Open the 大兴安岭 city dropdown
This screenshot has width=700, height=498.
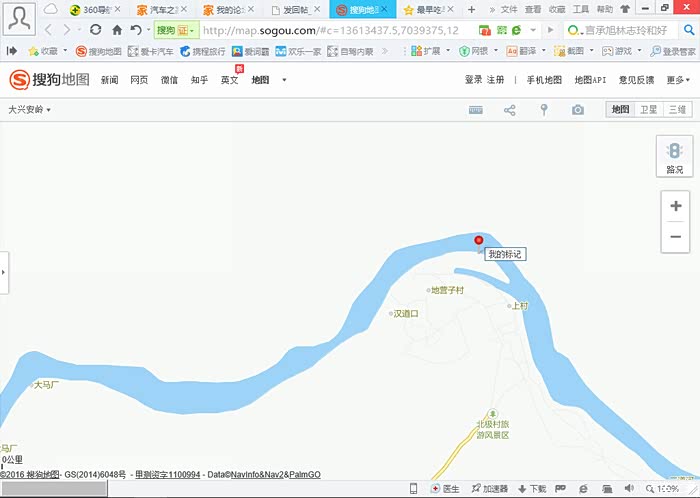pos(30,110)
